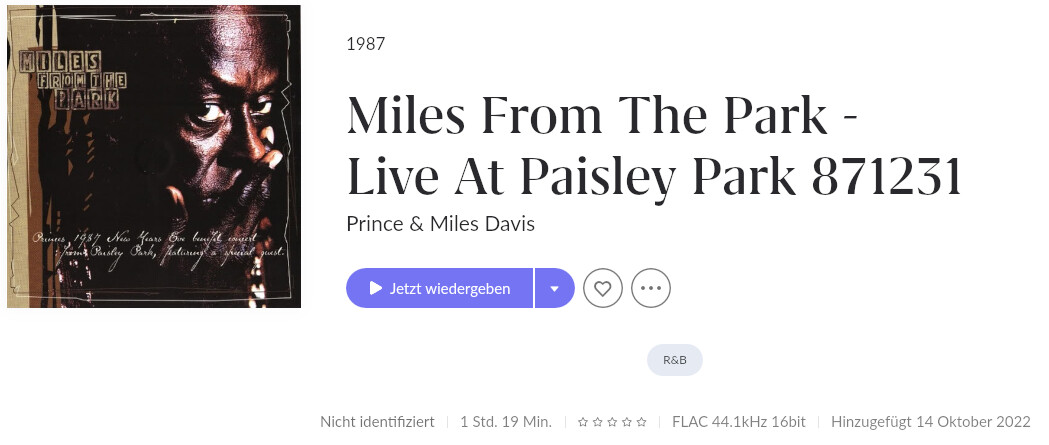The width and height of the screenshot is (1049, 445).
Task: Click the heart favorite icon
Action: 603,288
